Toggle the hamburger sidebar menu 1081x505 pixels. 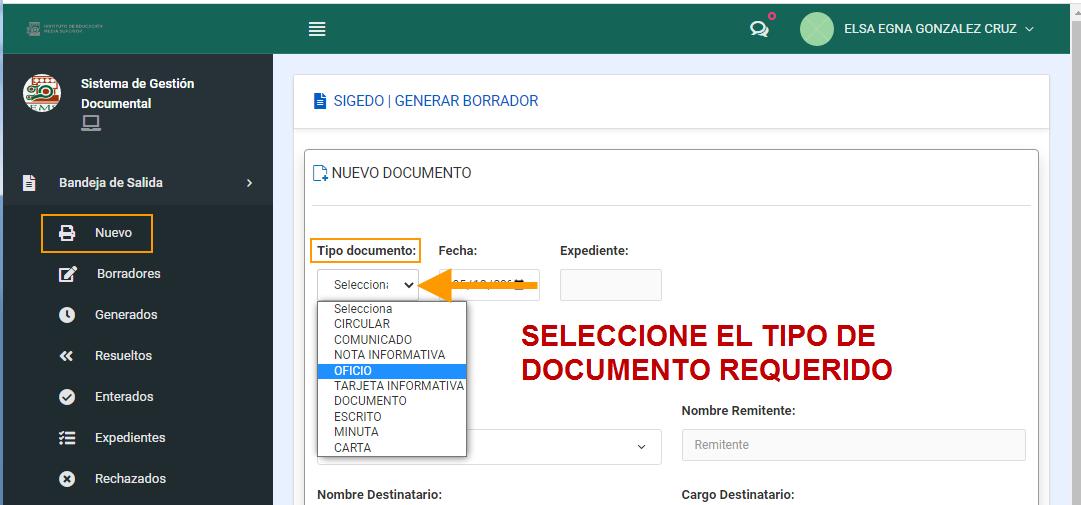tap(317, 29)
